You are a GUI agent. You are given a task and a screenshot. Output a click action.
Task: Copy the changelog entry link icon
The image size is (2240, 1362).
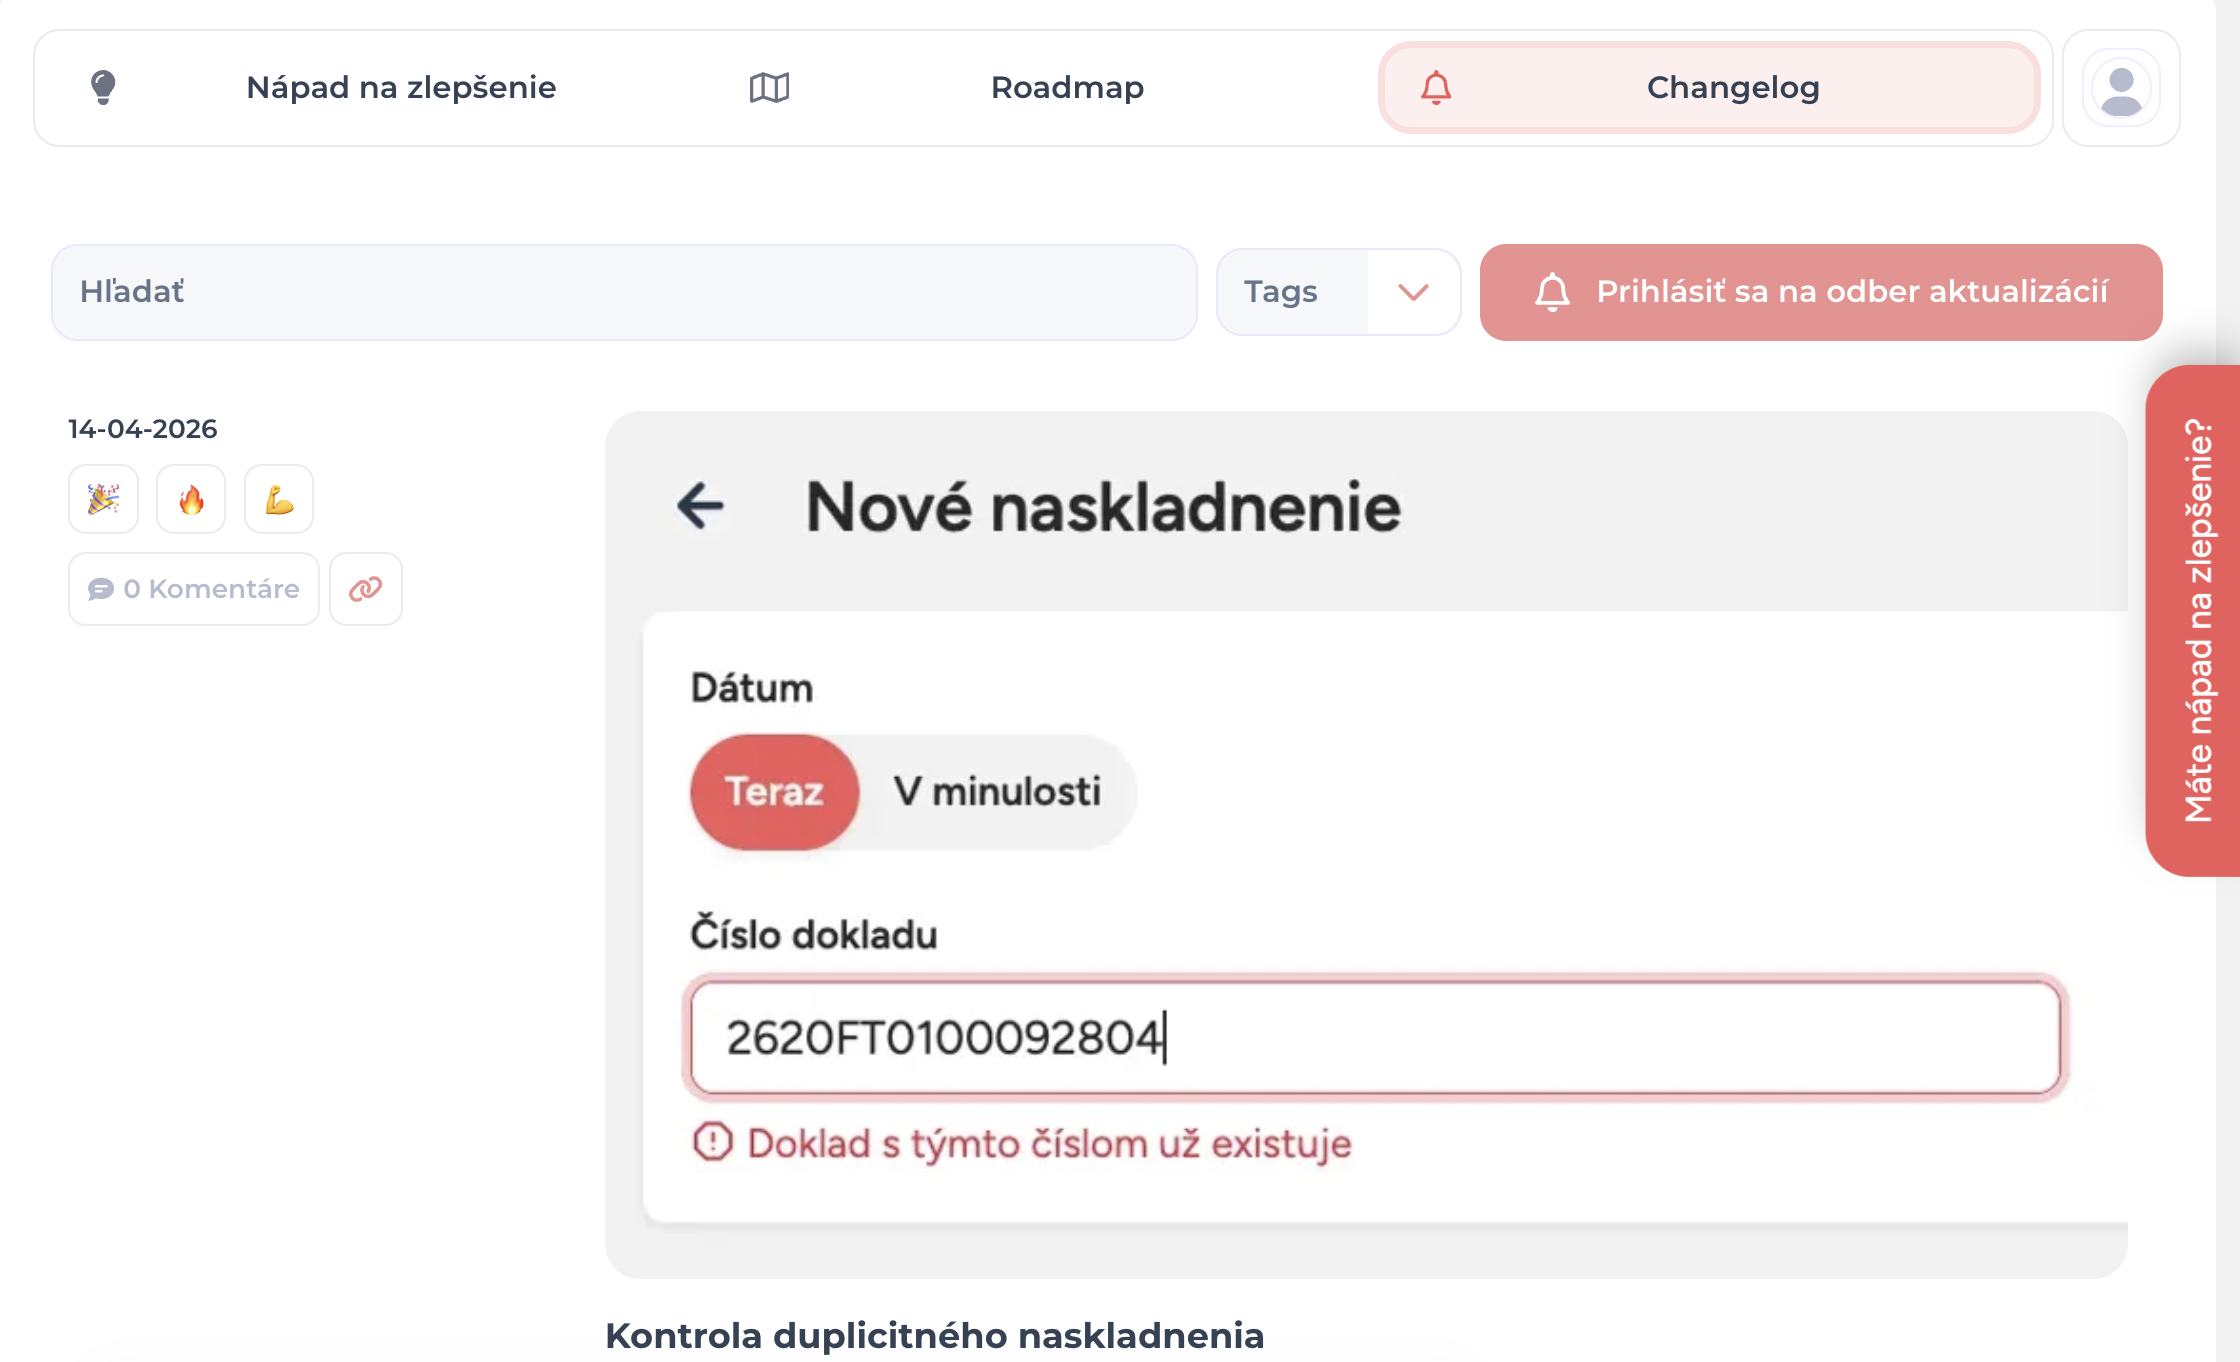(366, 589)
